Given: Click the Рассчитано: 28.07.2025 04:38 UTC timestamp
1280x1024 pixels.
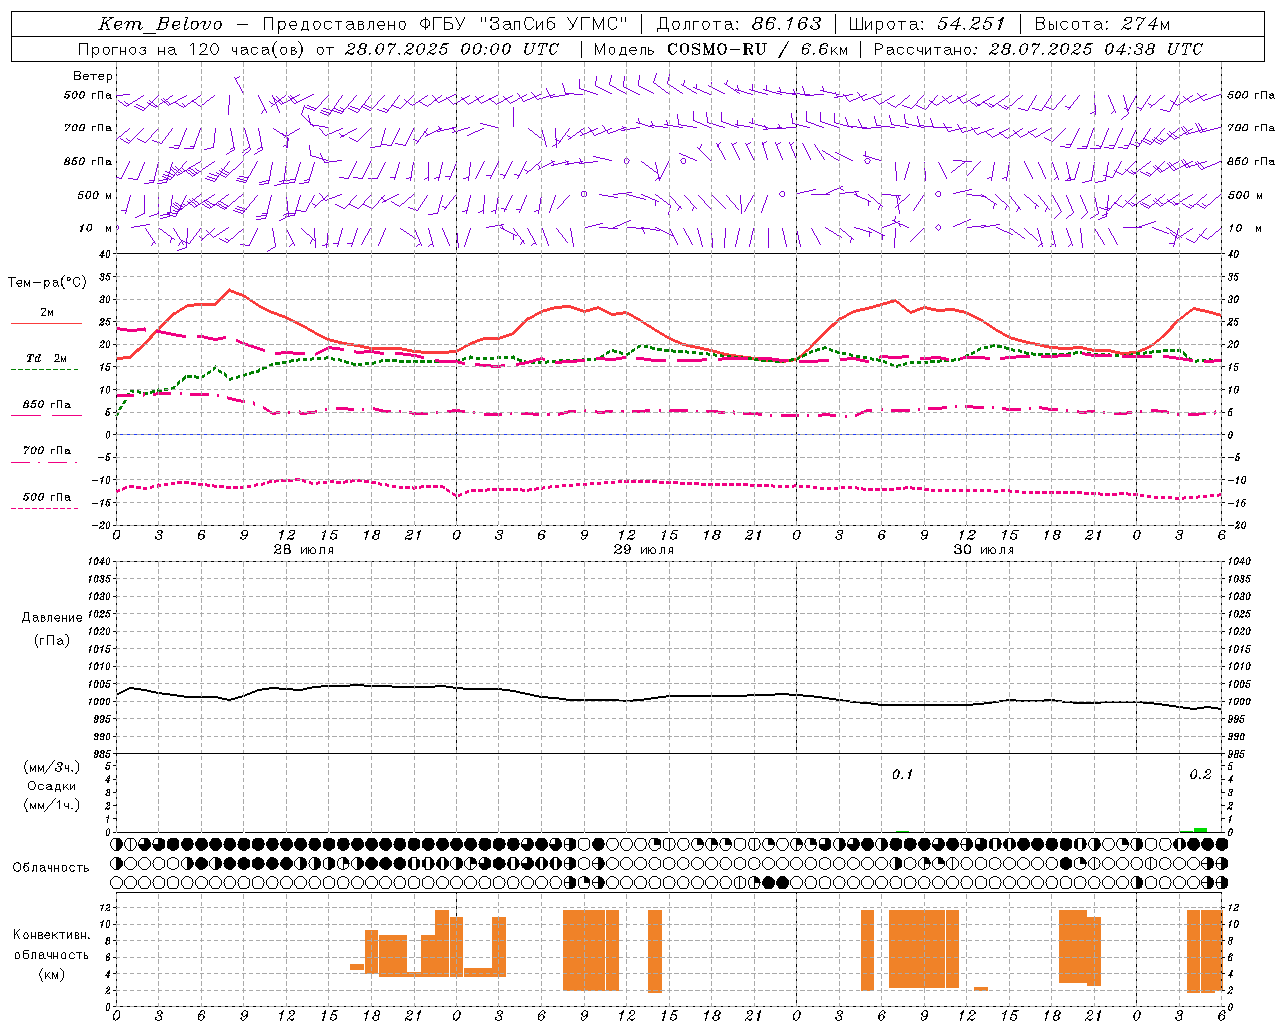Looking at the screenshot, I should 1038,49.
